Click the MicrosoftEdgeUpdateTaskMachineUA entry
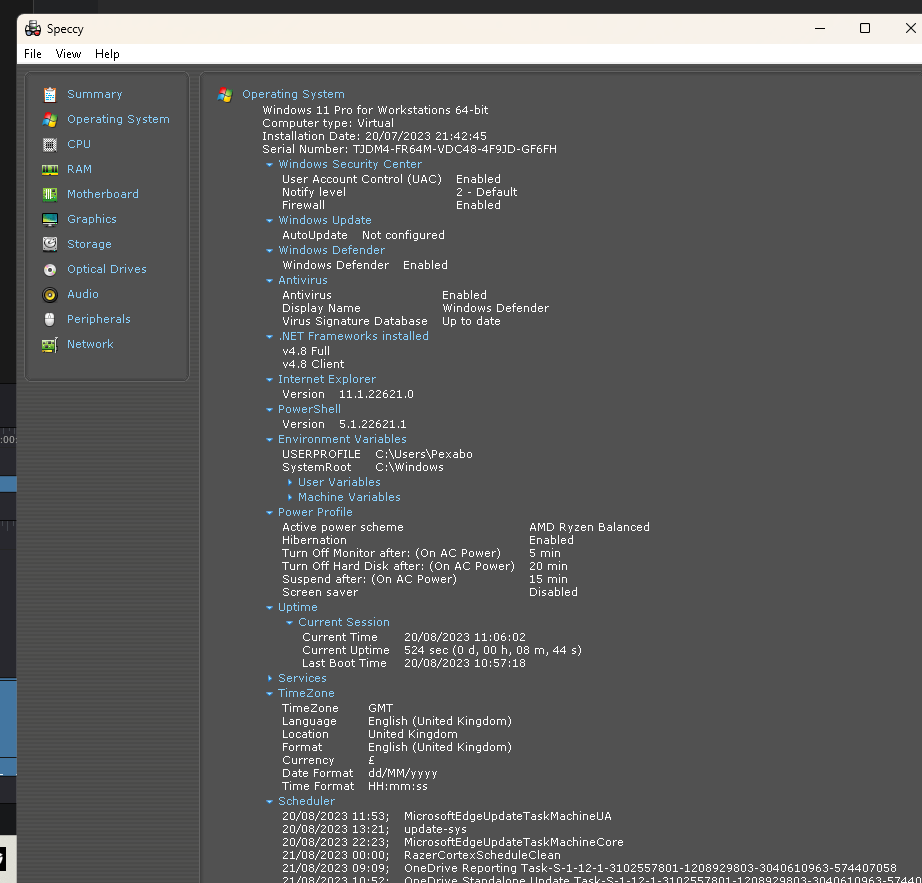 click(x=507, y=817)
